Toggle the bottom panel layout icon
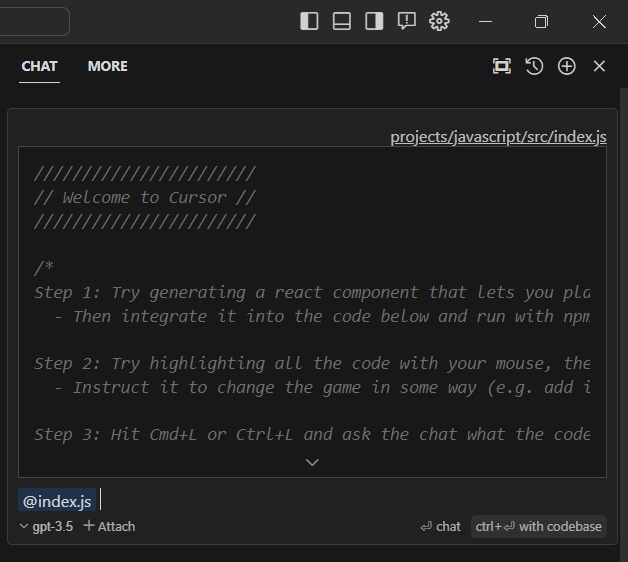This screenshot has height=562, width=628. point(342,21)
